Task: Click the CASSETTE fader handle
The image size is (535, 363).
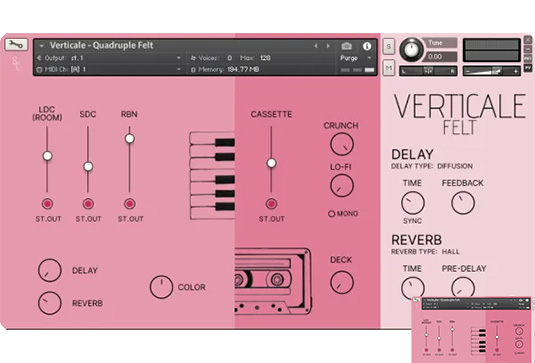Action: [271, 163]
